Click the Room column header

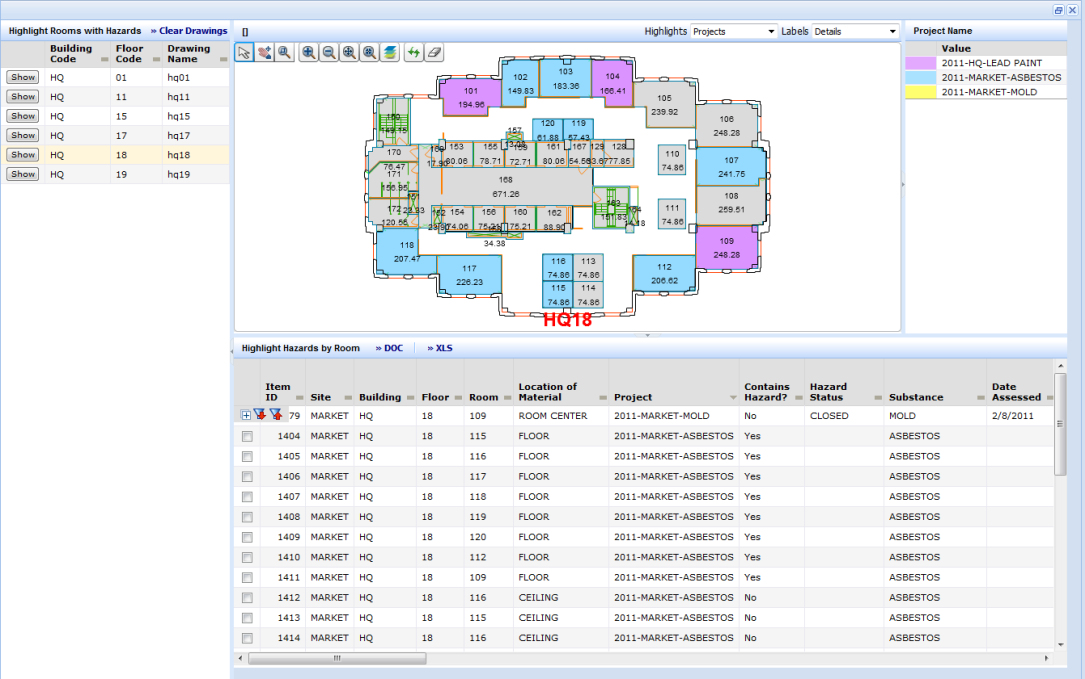click(x=483, y=397)
